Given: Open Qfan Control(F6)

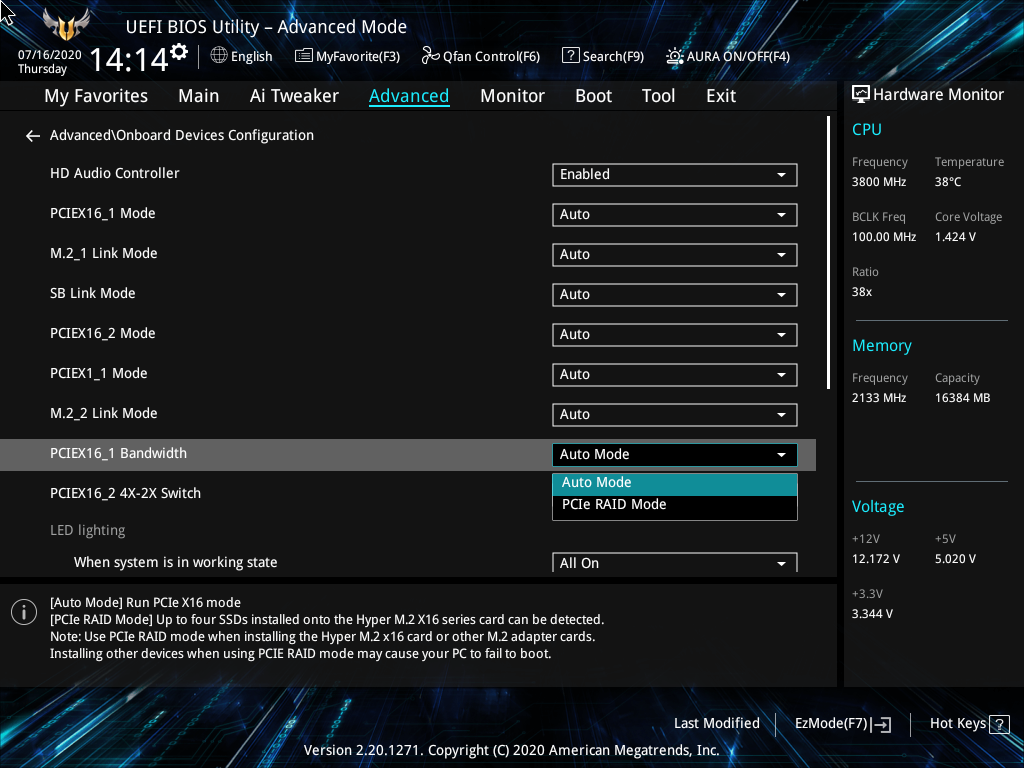Looking at the screenshot, I should coord(481,56).
